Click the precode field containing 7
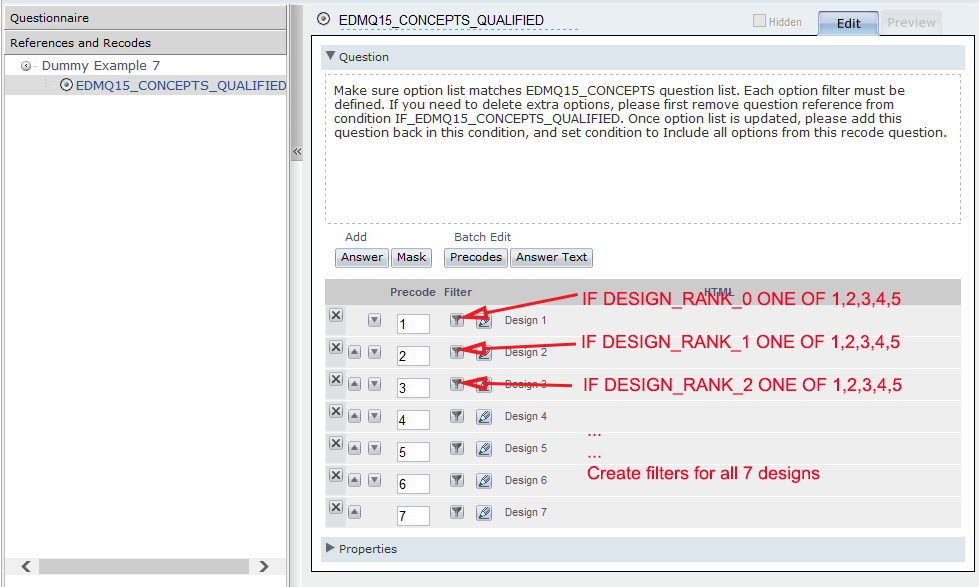 pos(413,516)
